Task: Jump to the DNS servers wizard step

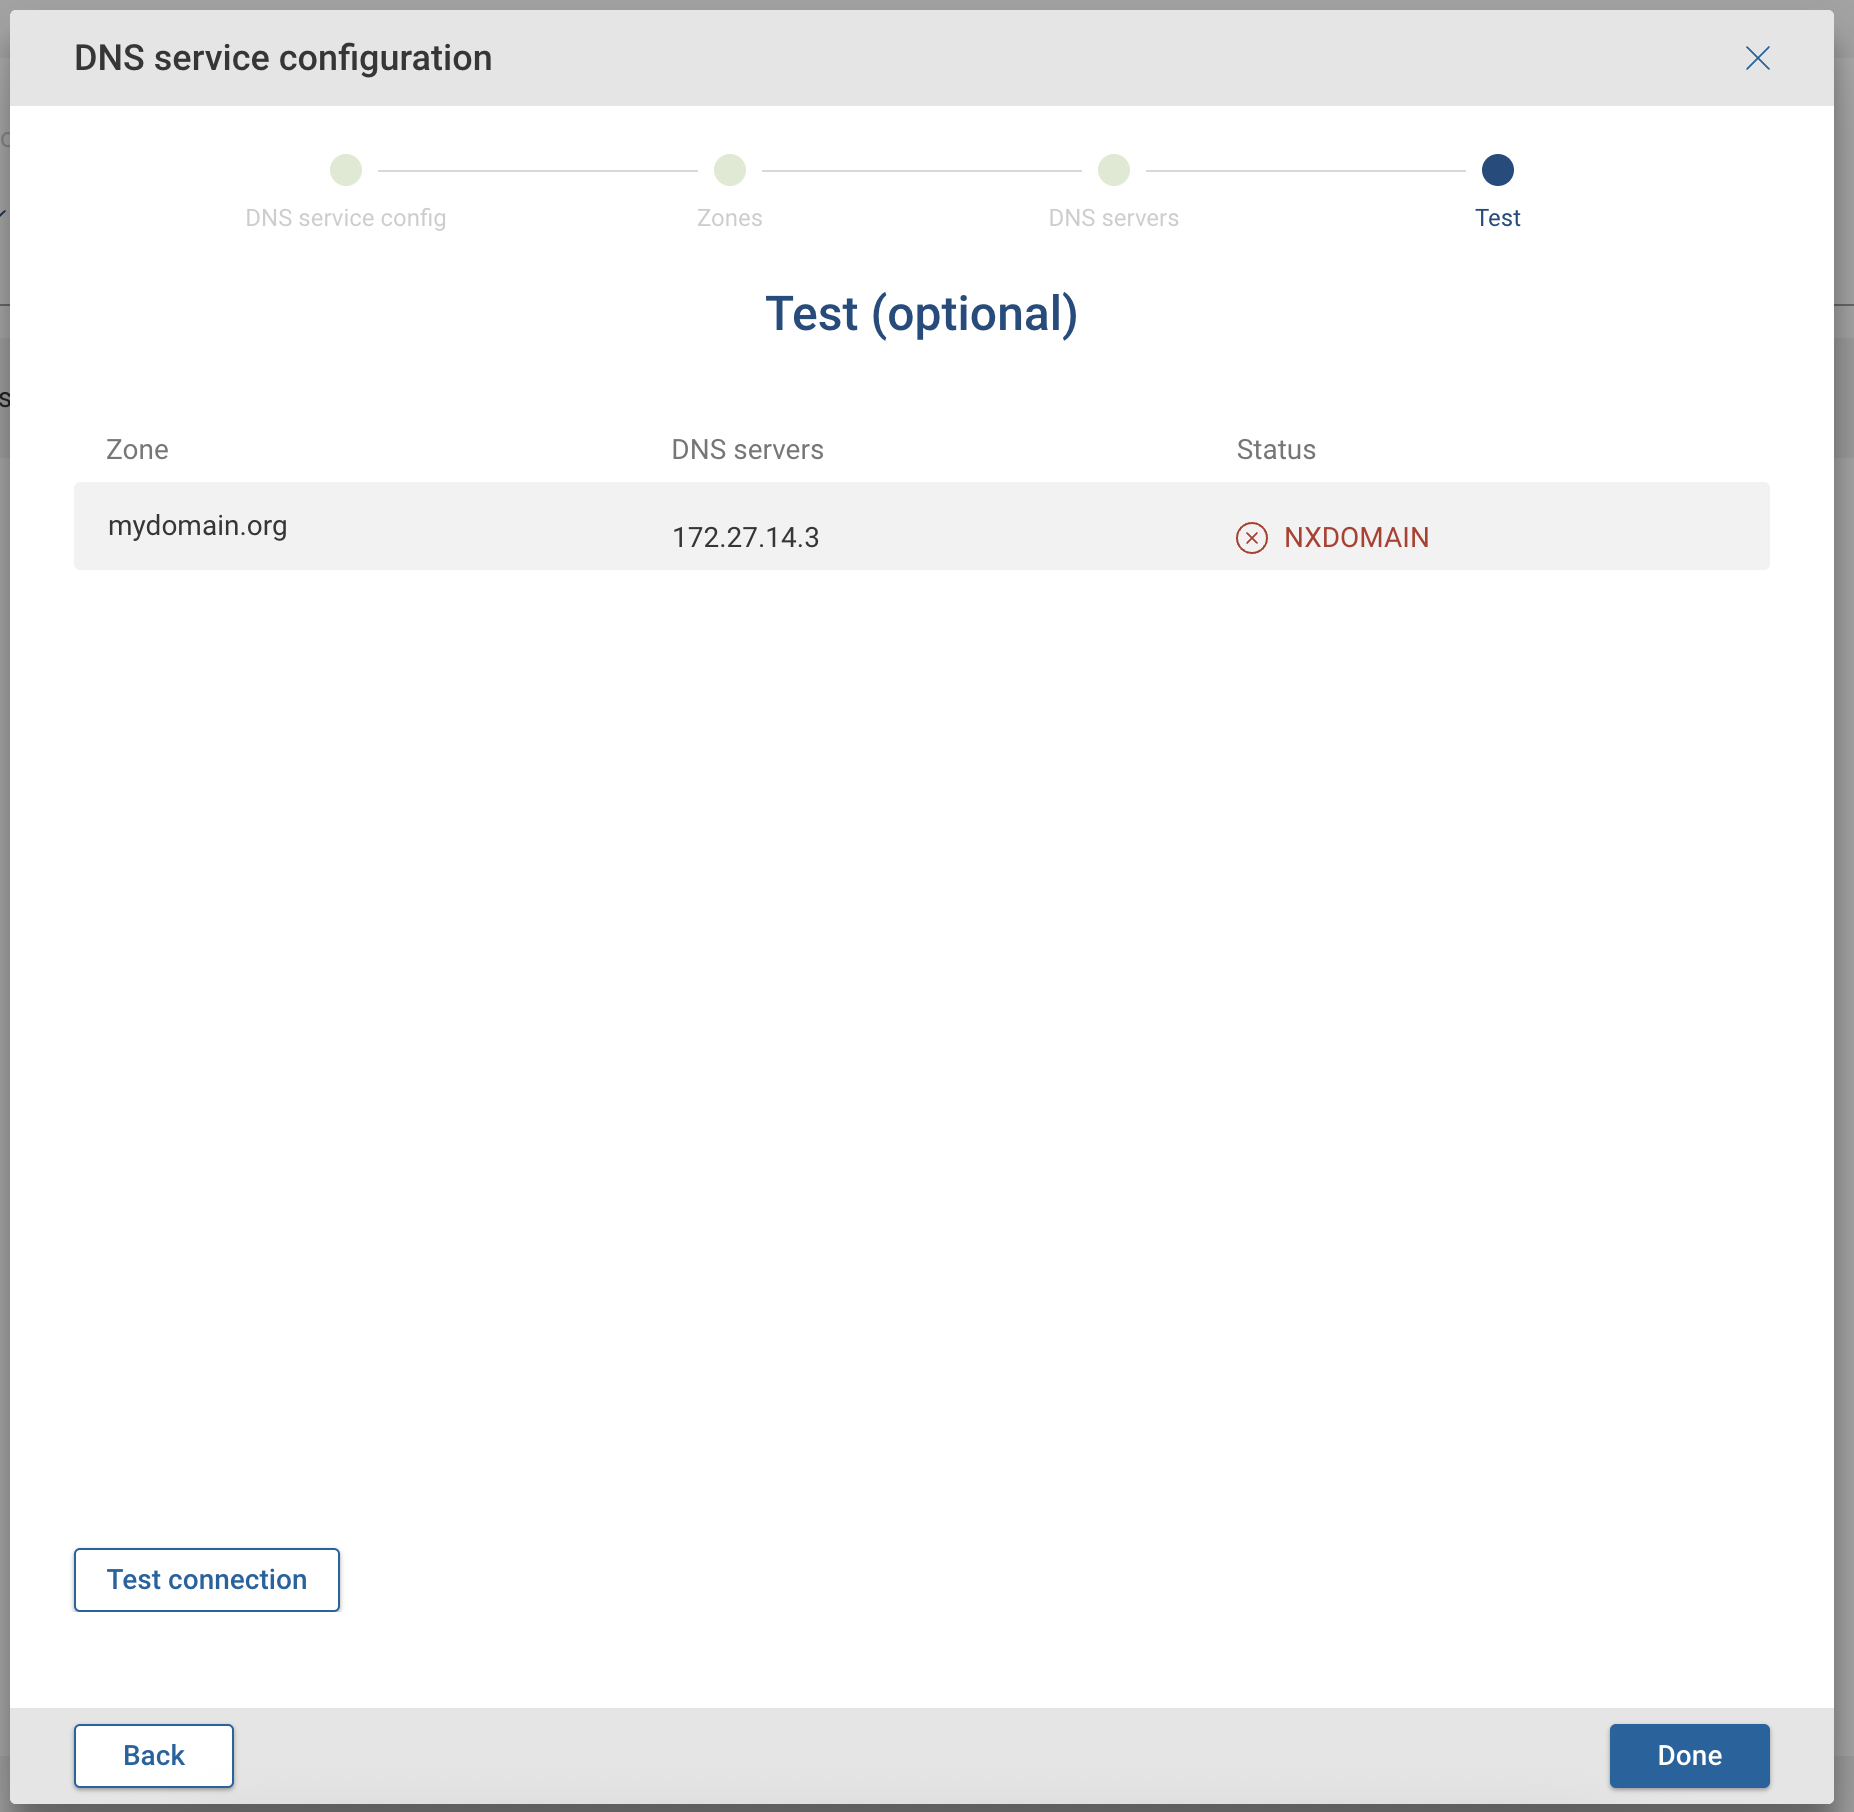Action: point(1112,217)
